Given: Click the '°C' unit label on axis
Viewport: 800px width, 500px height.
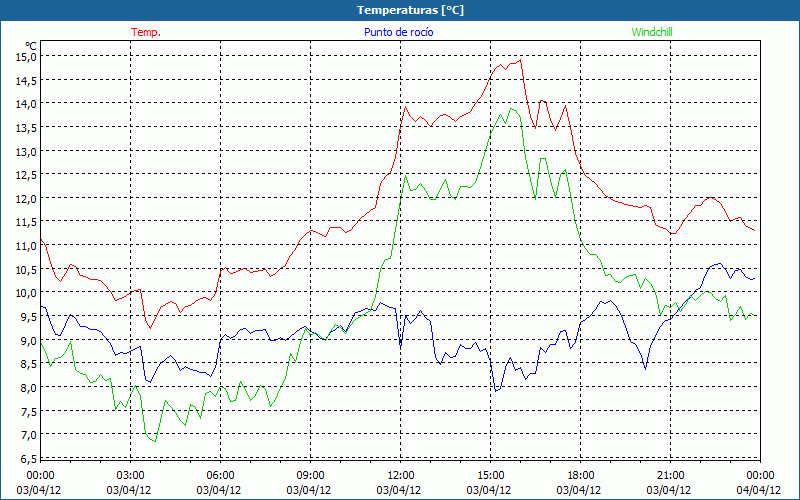Looking at the screenshot, I should pyautogui.click(x=31, y=45).
